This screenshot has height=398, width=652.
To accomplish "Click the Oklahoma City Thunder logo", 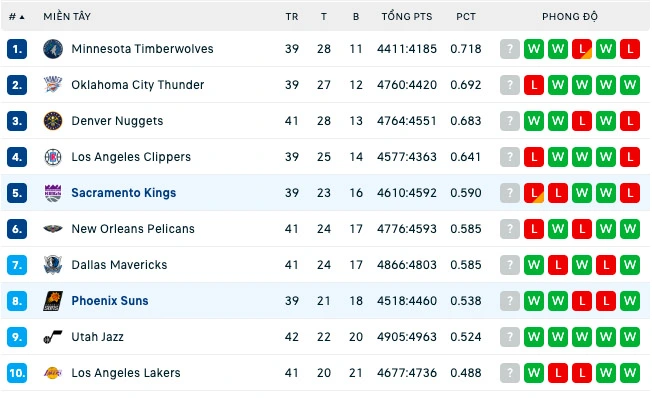I will 53,85.
